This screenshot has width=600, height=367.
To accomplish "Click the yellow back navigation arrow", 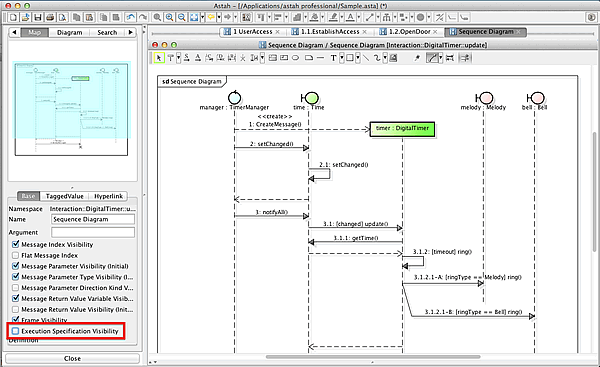I will click(x=211, y=17).
